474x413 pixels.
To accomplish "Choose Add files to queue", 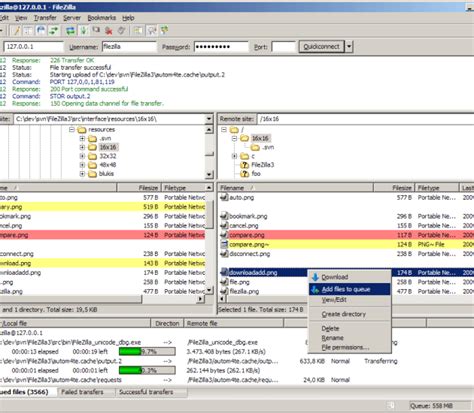I will coord(349,289).
